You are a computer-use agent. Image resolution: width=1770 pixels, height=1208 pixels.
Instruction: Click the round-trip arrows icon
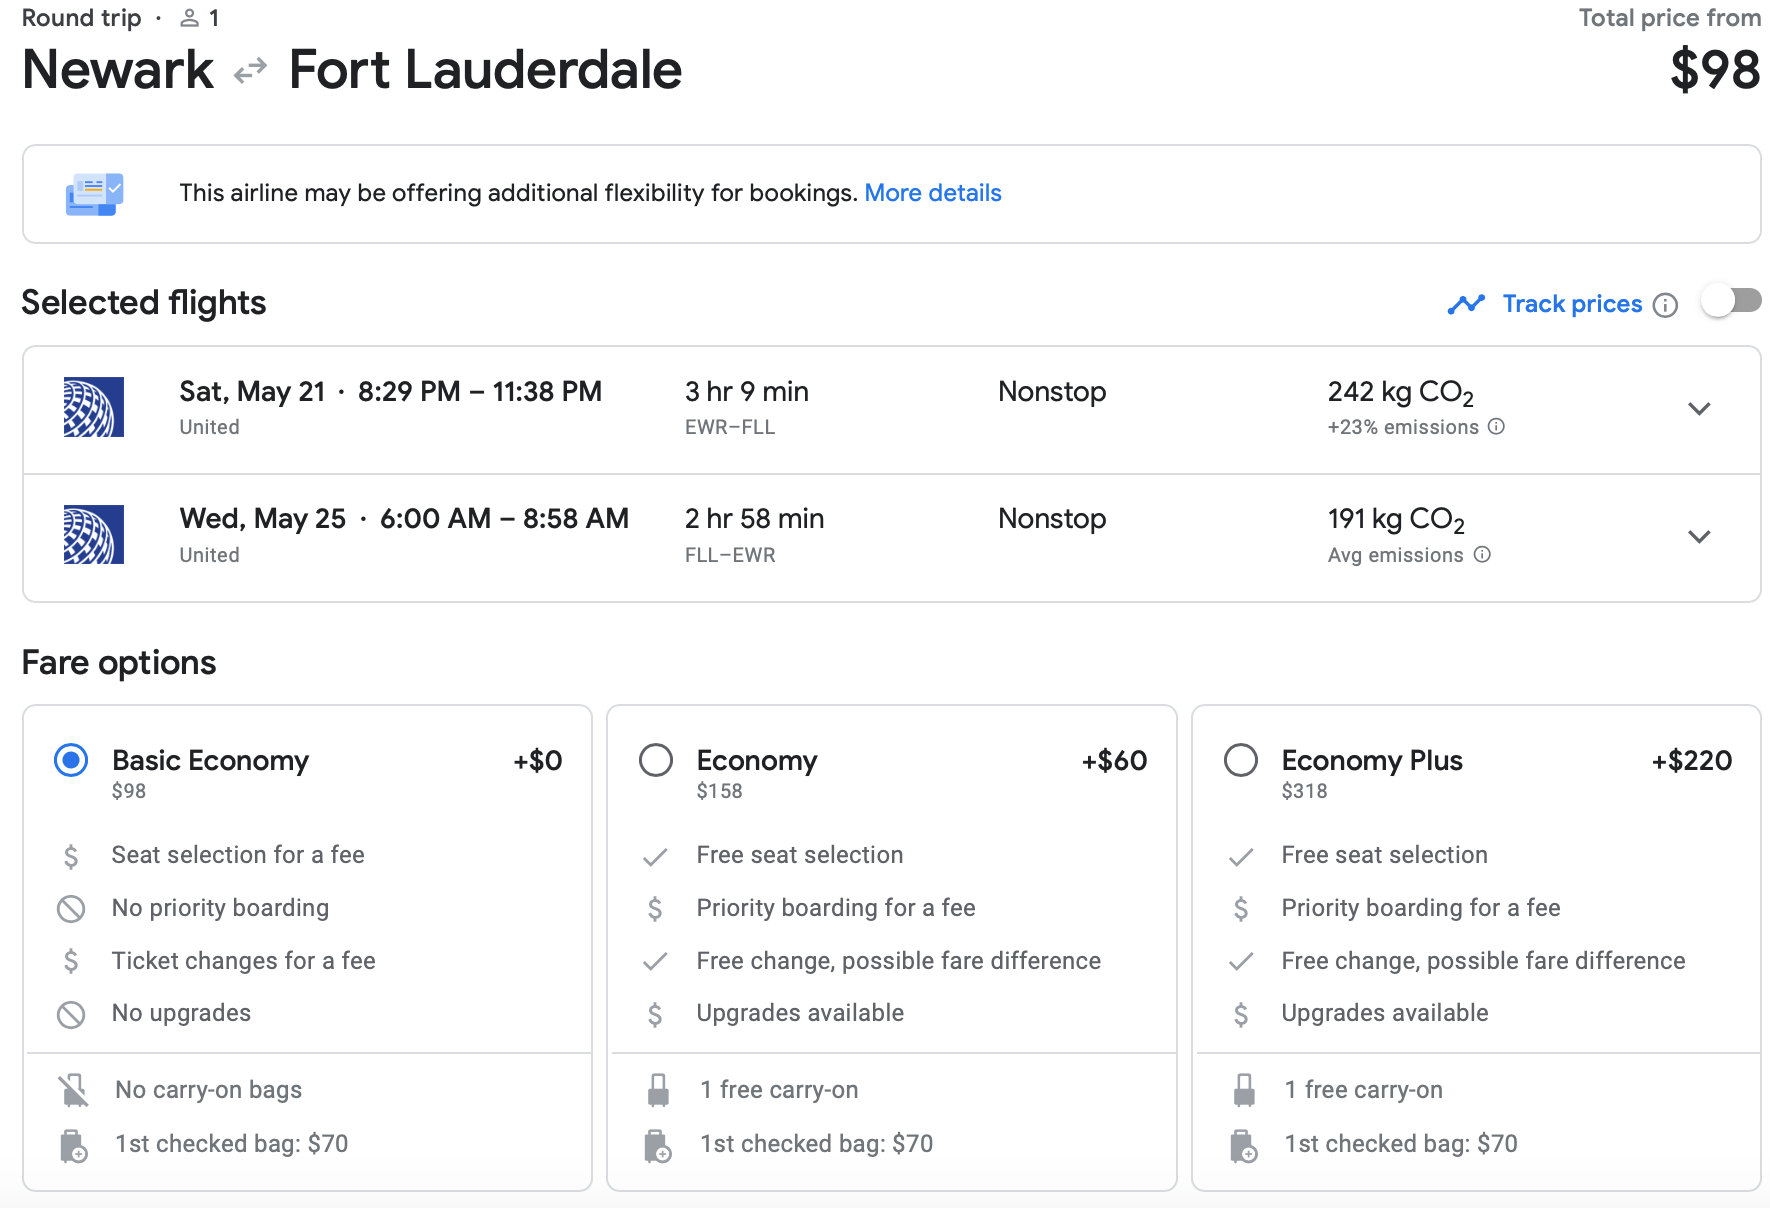(250, 70)
